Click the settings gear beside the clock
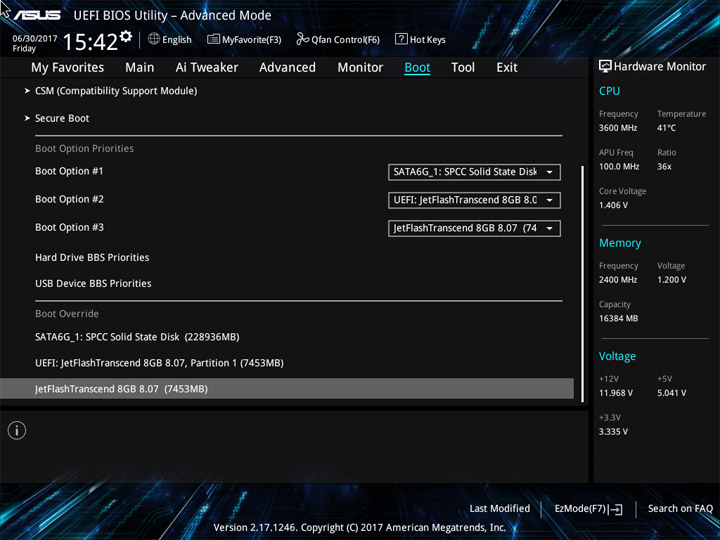This screenshot has height=540, width=720. coord(126,36)
